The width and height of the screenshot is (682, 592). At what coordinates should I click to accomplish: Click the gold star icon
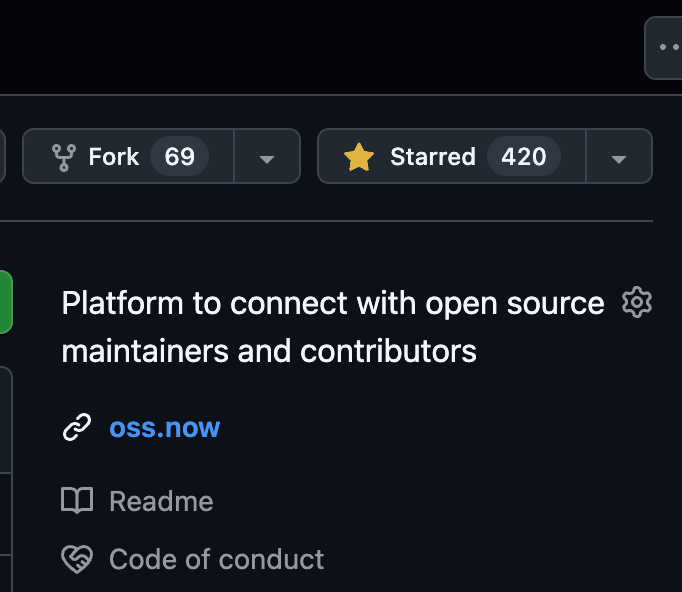[x=359, y=157]
